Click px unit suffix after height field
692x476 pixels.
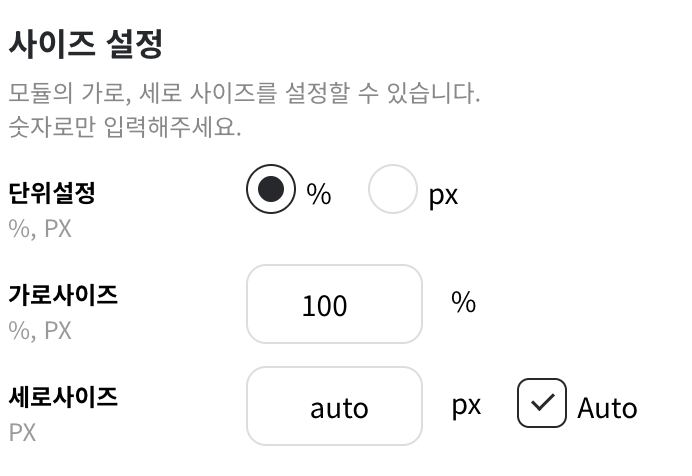(466, 405)
